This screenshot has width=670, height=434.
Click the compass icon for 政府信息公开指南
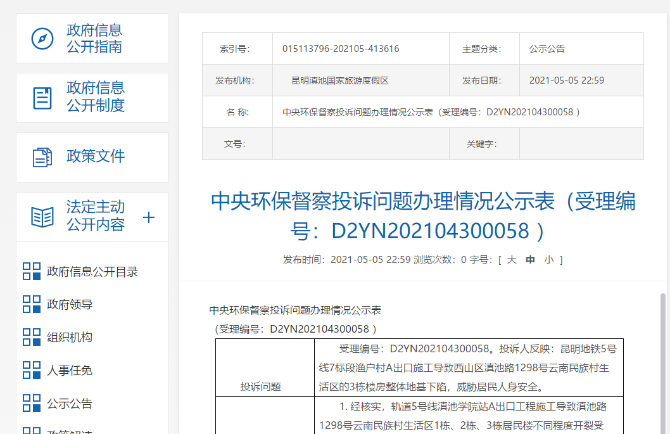[42, 38]
